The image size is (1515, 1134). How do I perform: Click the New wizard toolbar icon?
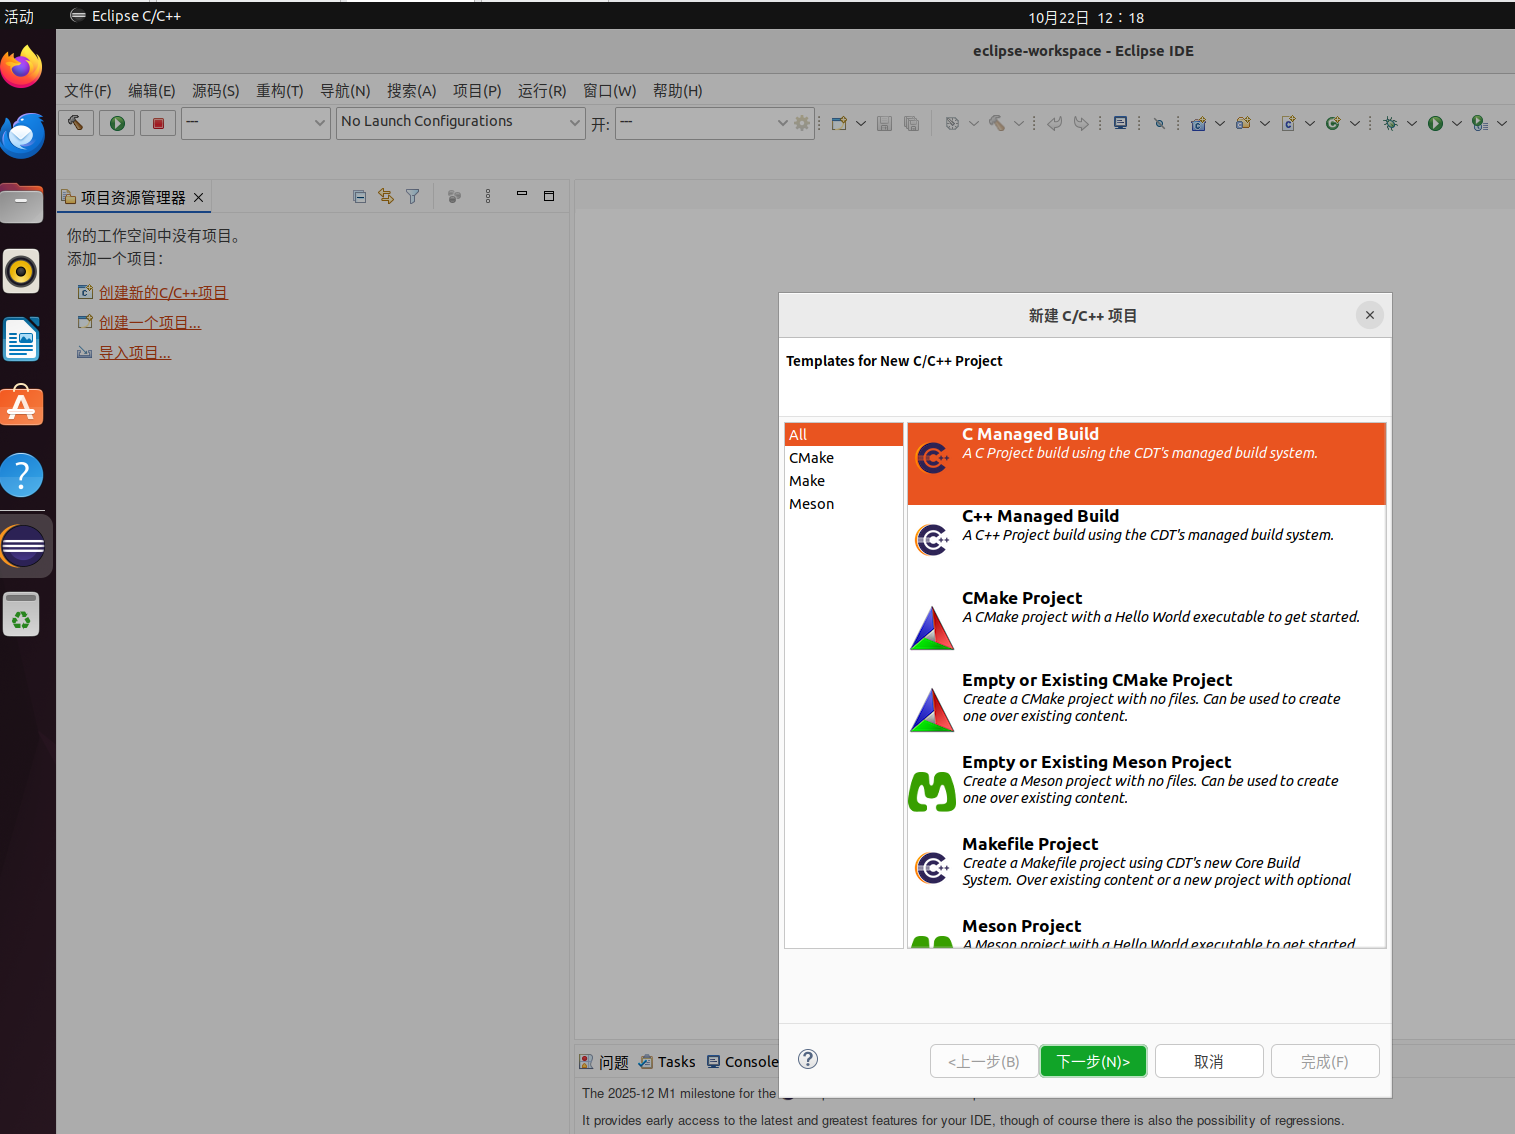coord(839,123)
